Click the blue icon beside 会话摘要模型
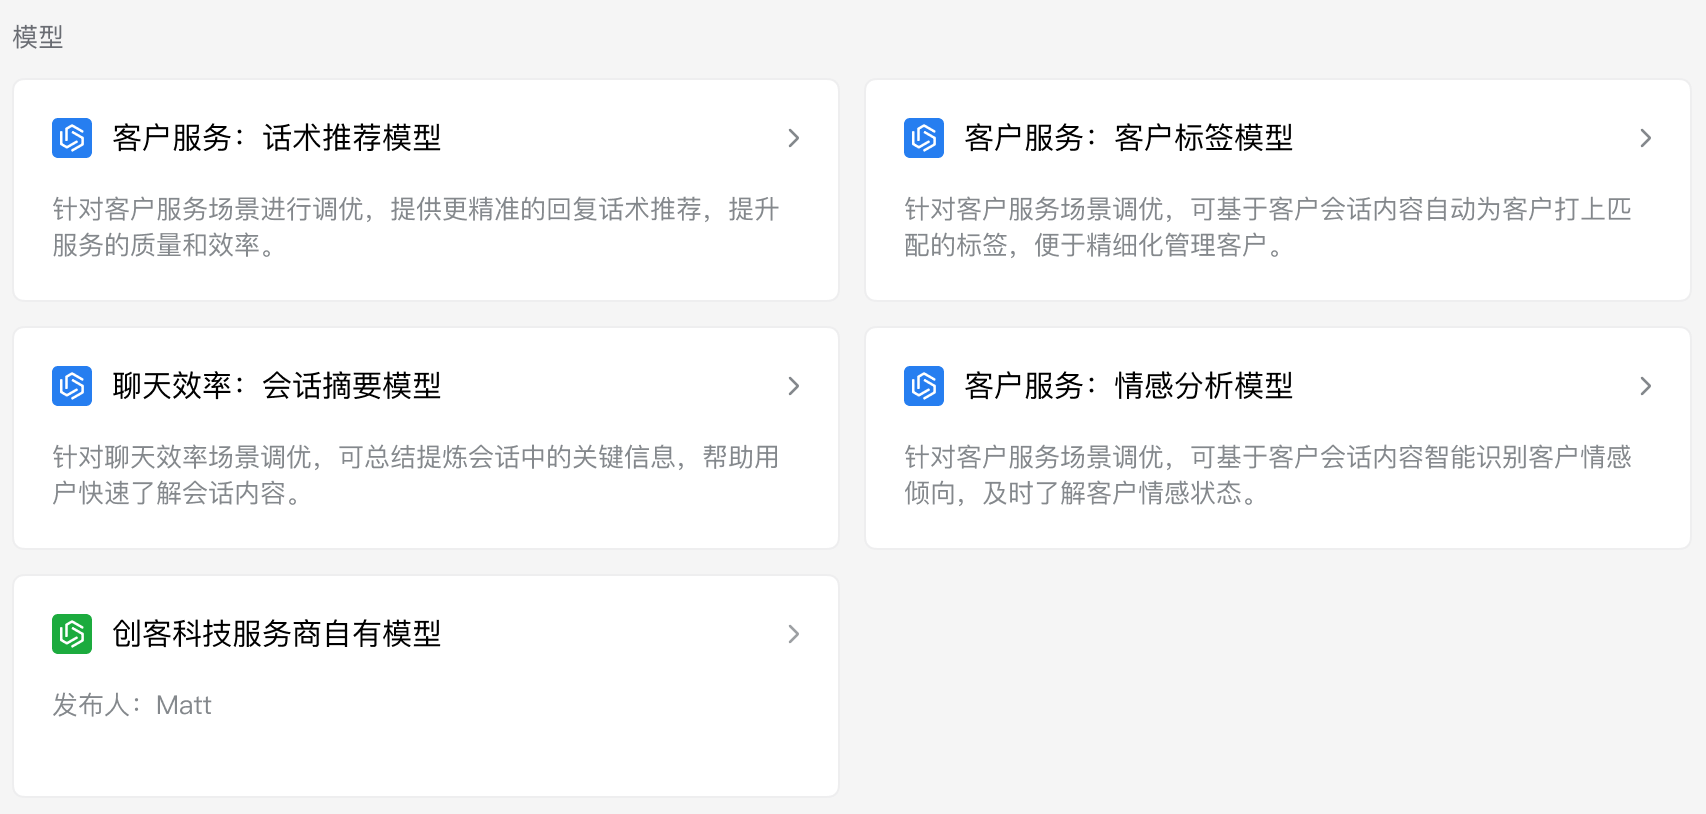This screenshot has height=814, width=1706. tap(72, 386)
